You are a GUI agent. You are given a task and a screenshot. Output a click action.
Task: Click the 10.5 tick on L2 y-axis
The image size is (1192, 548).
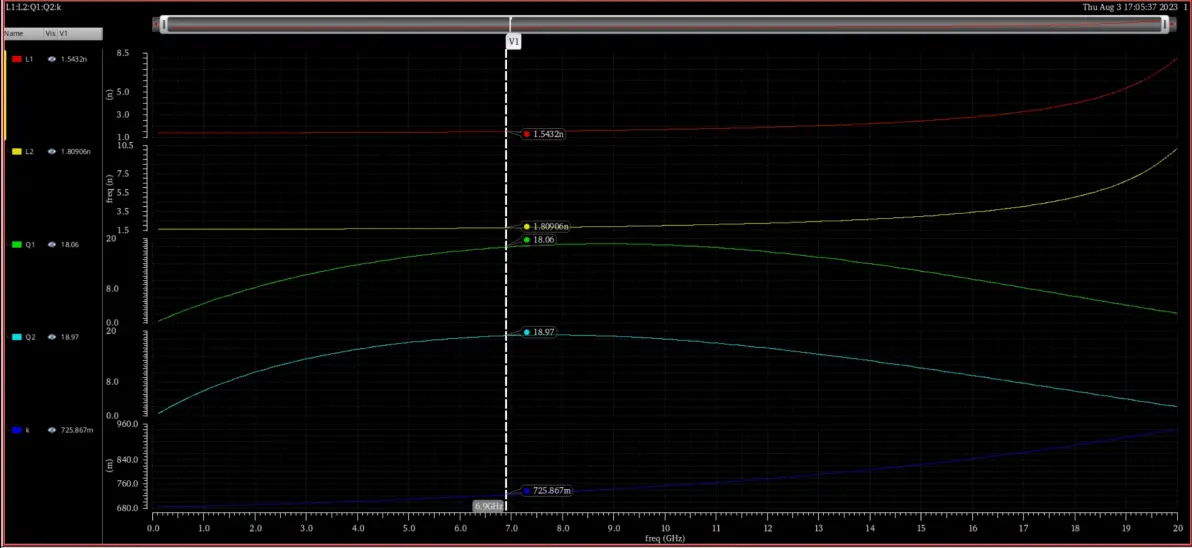(126, 145)
